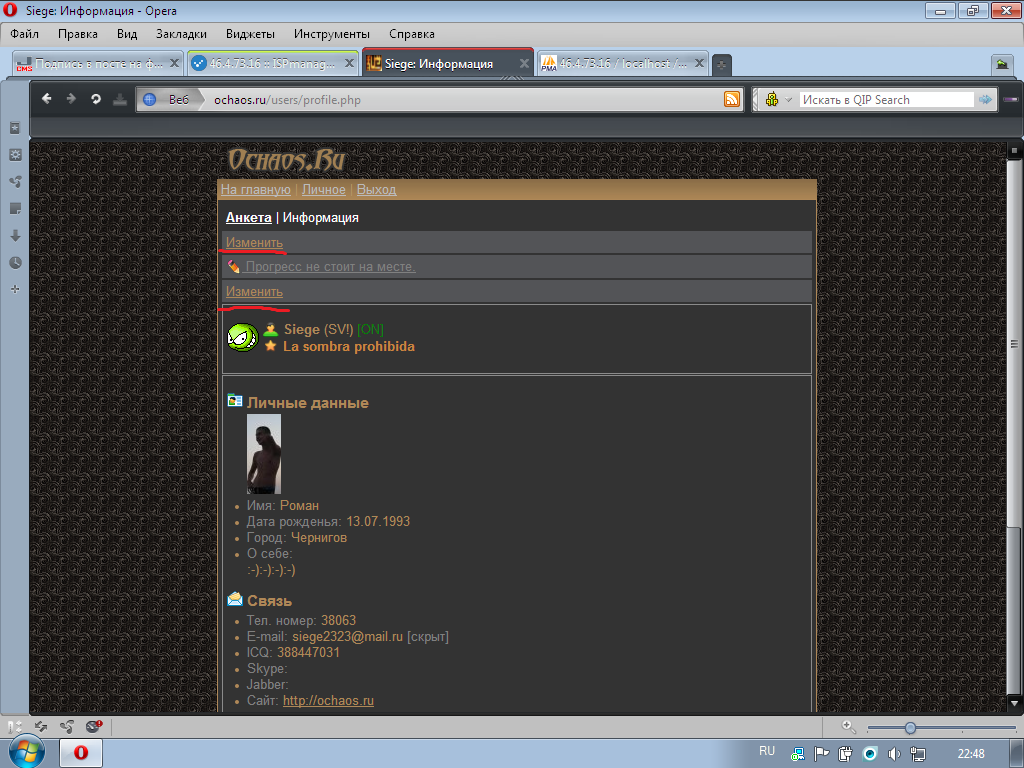This screenshot has width=1024, height=768.
Task: Click the Анкета link
Action: click(249, 217)
